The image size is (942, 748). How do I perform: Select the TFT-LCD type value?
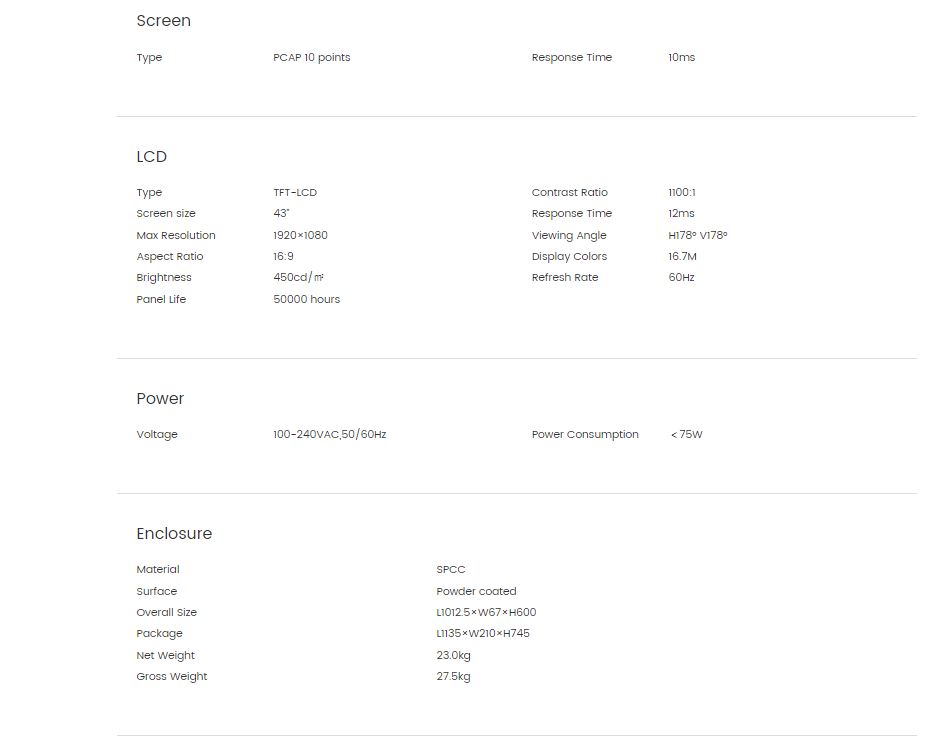click(x=295, y=192)
